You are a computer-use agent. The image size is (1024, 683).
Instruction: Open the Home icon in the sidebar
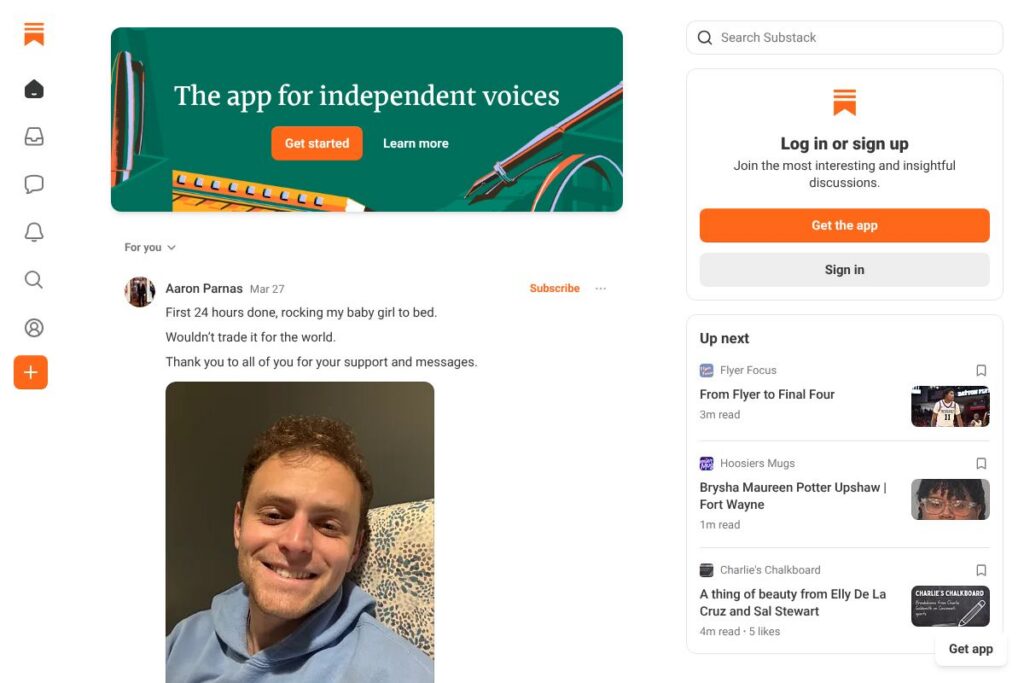click(34, 90)
